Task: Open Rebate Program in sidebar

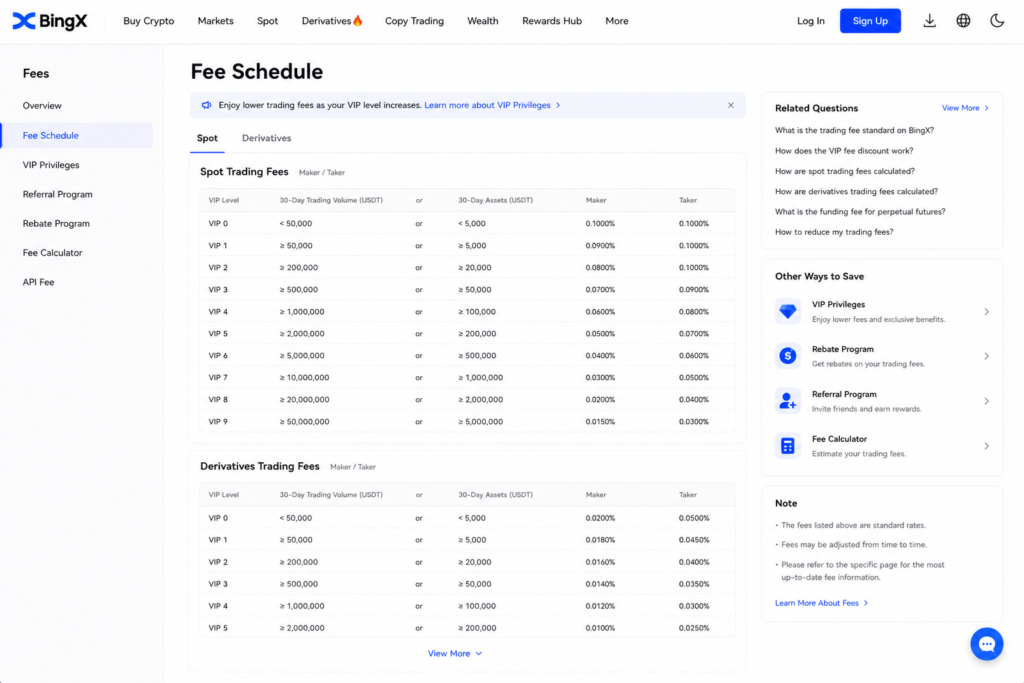Action: pos(56,223)
